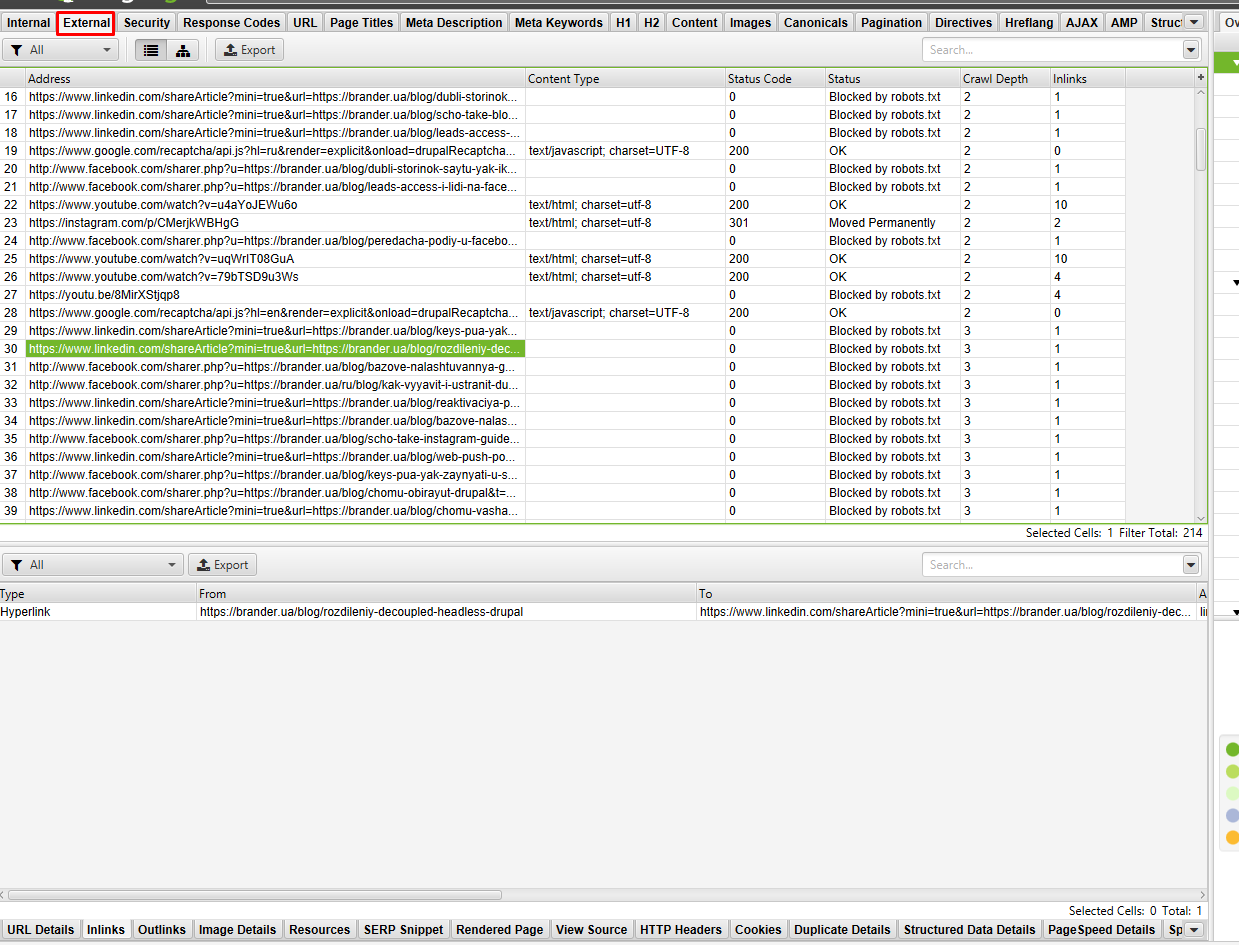1239x945 pixels.
Task: Open the bottom tabs overflow arrow
Action: click(1193, 930)
